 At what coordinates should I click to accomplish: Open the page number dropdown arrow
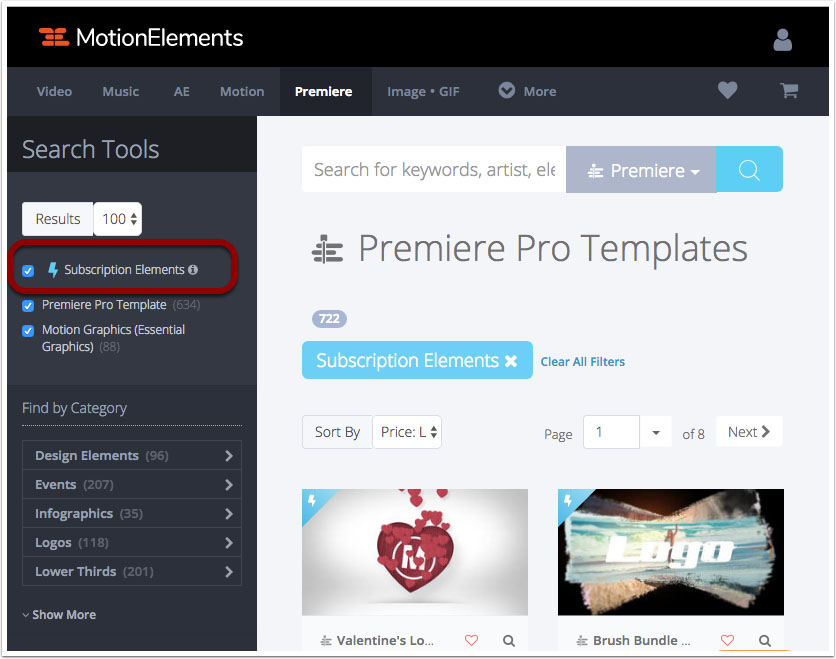656,432
